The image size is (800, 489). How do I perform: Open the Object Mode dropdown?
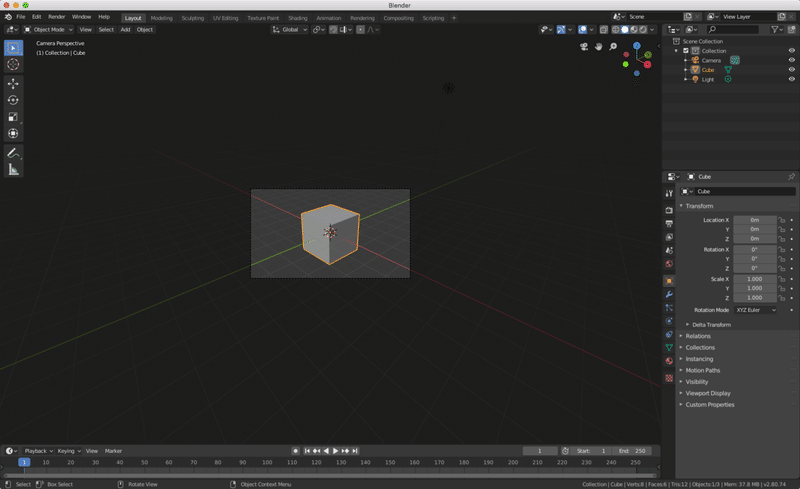tap(50, 29)
